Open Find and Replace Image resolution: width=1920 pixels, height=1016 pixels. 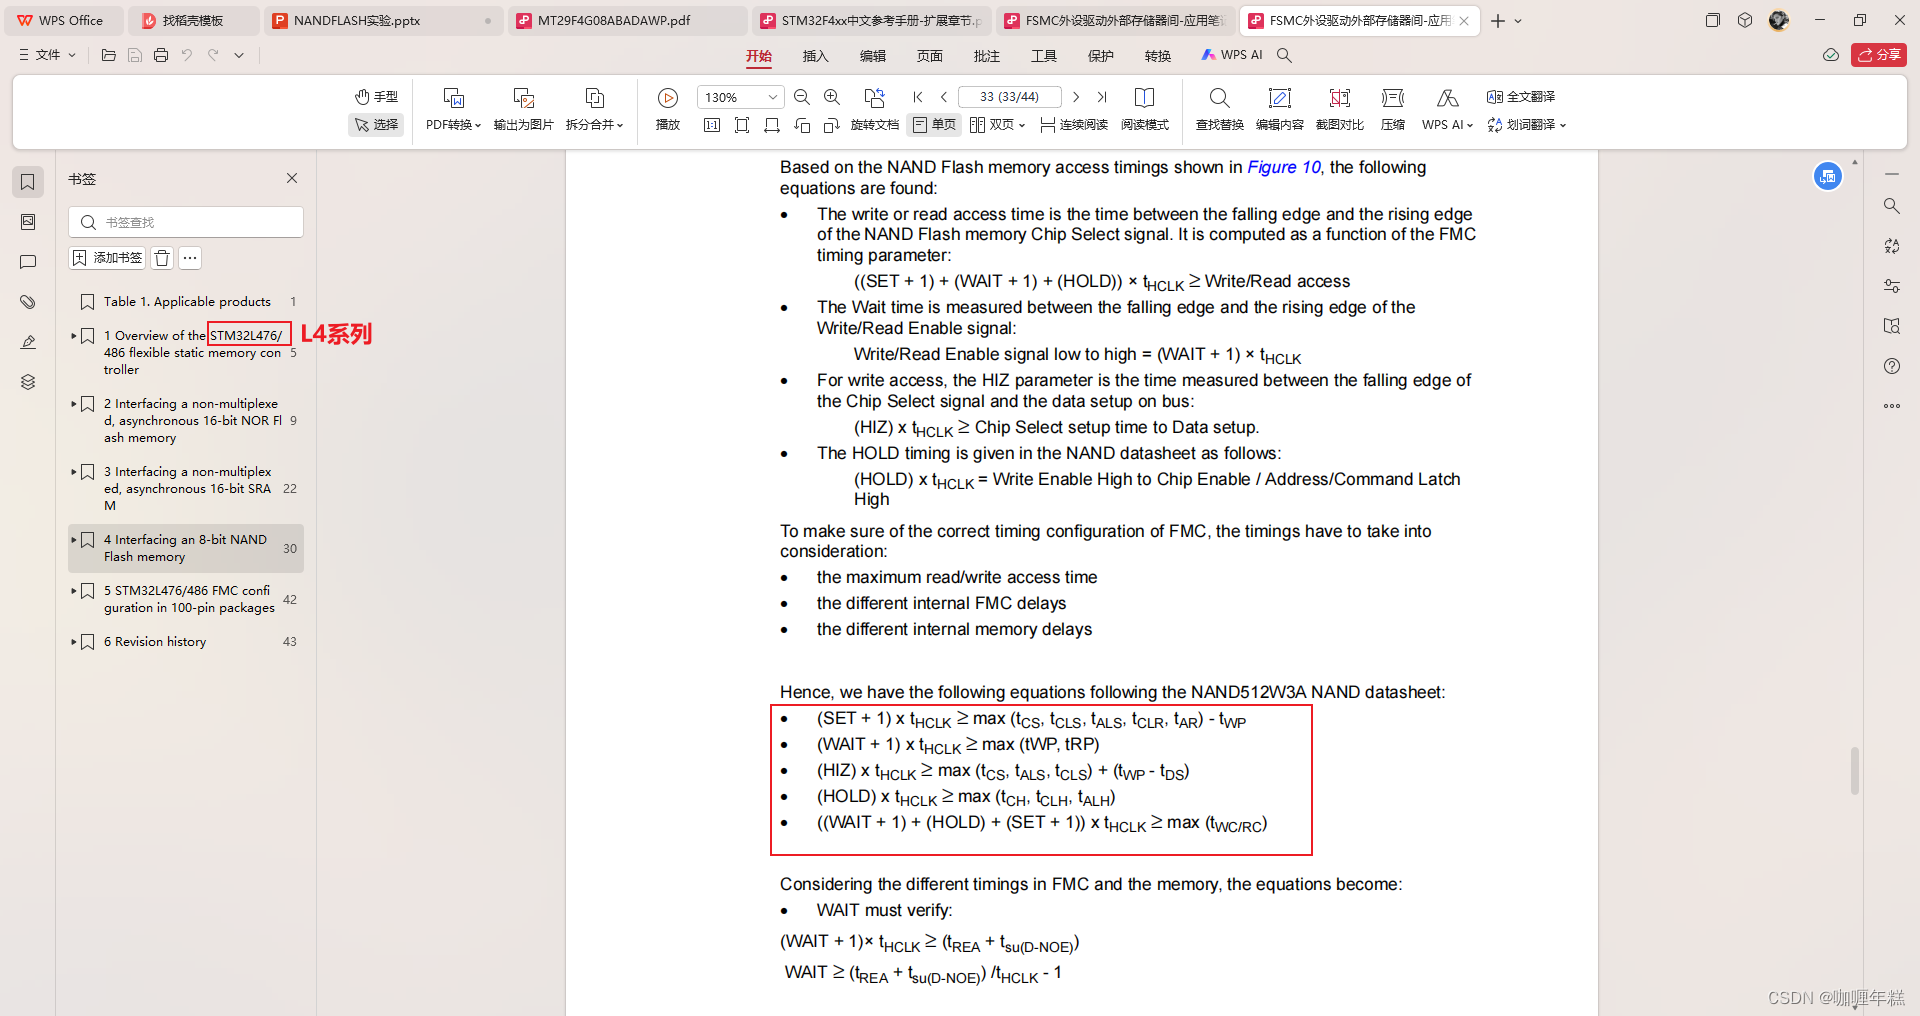coord(1220,110)
